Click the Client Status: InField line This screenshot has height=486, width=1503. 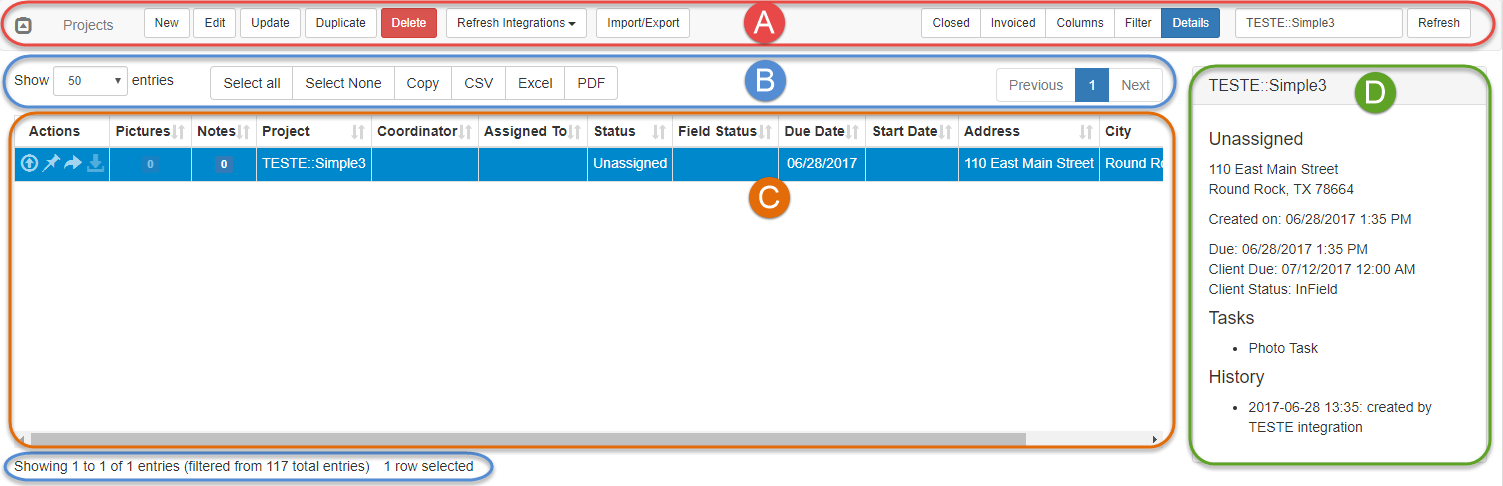tap(1273, 289)
